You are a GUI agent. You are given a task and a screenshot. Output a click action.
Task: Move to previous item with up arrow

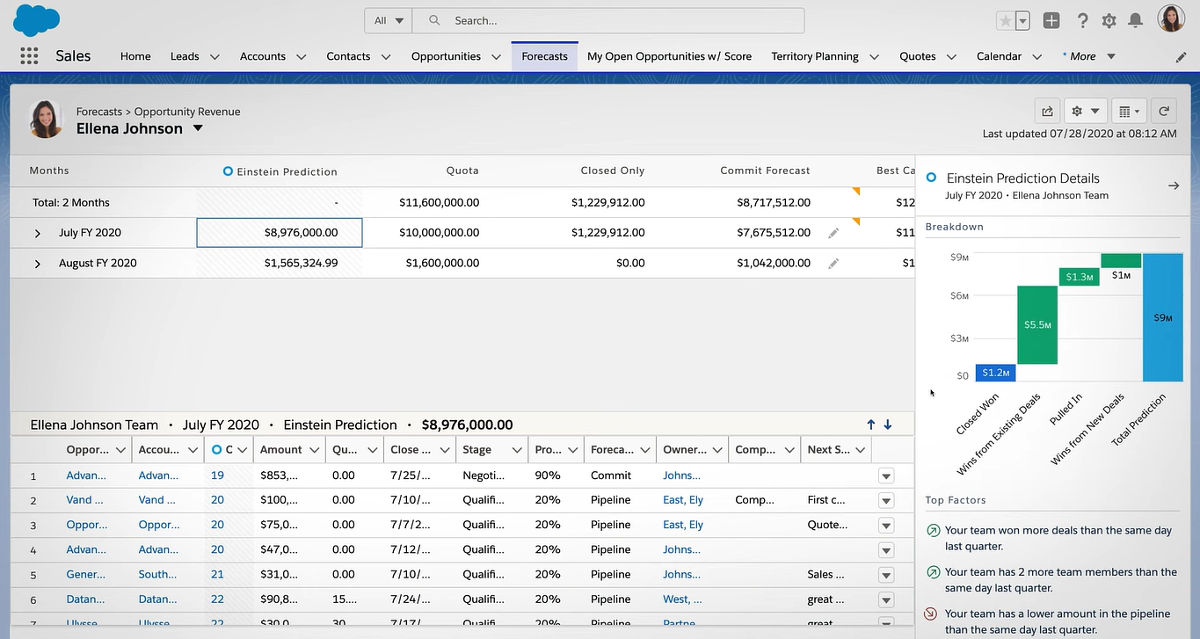871,425
